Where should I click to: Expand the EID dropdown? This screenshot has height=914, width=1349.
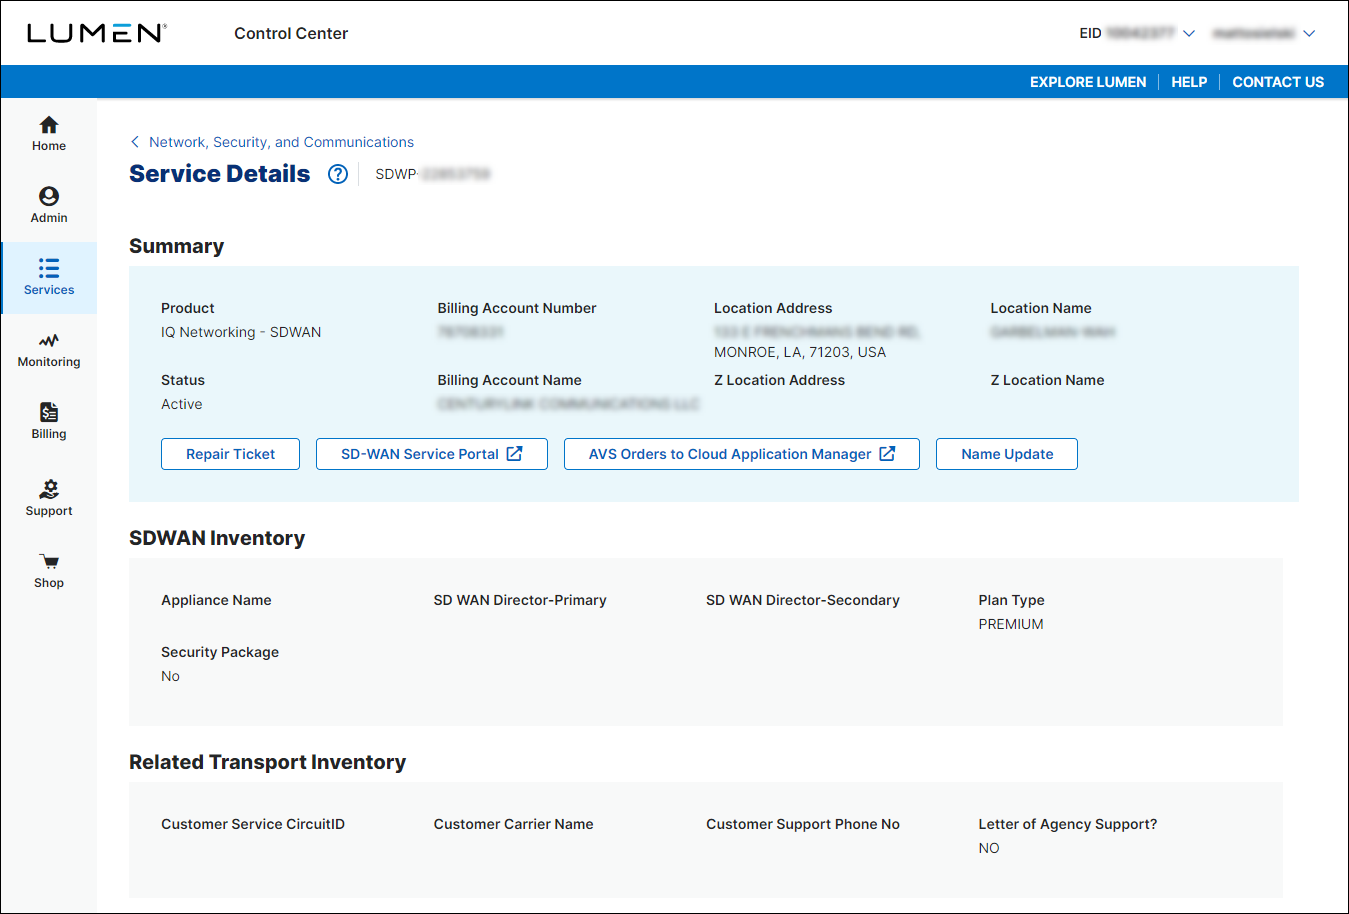[1137, 33]
